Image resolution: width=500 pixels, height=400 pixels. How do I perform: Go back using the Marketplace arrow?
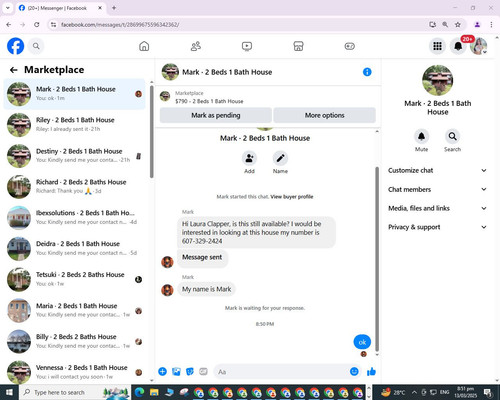click(14, 70)
